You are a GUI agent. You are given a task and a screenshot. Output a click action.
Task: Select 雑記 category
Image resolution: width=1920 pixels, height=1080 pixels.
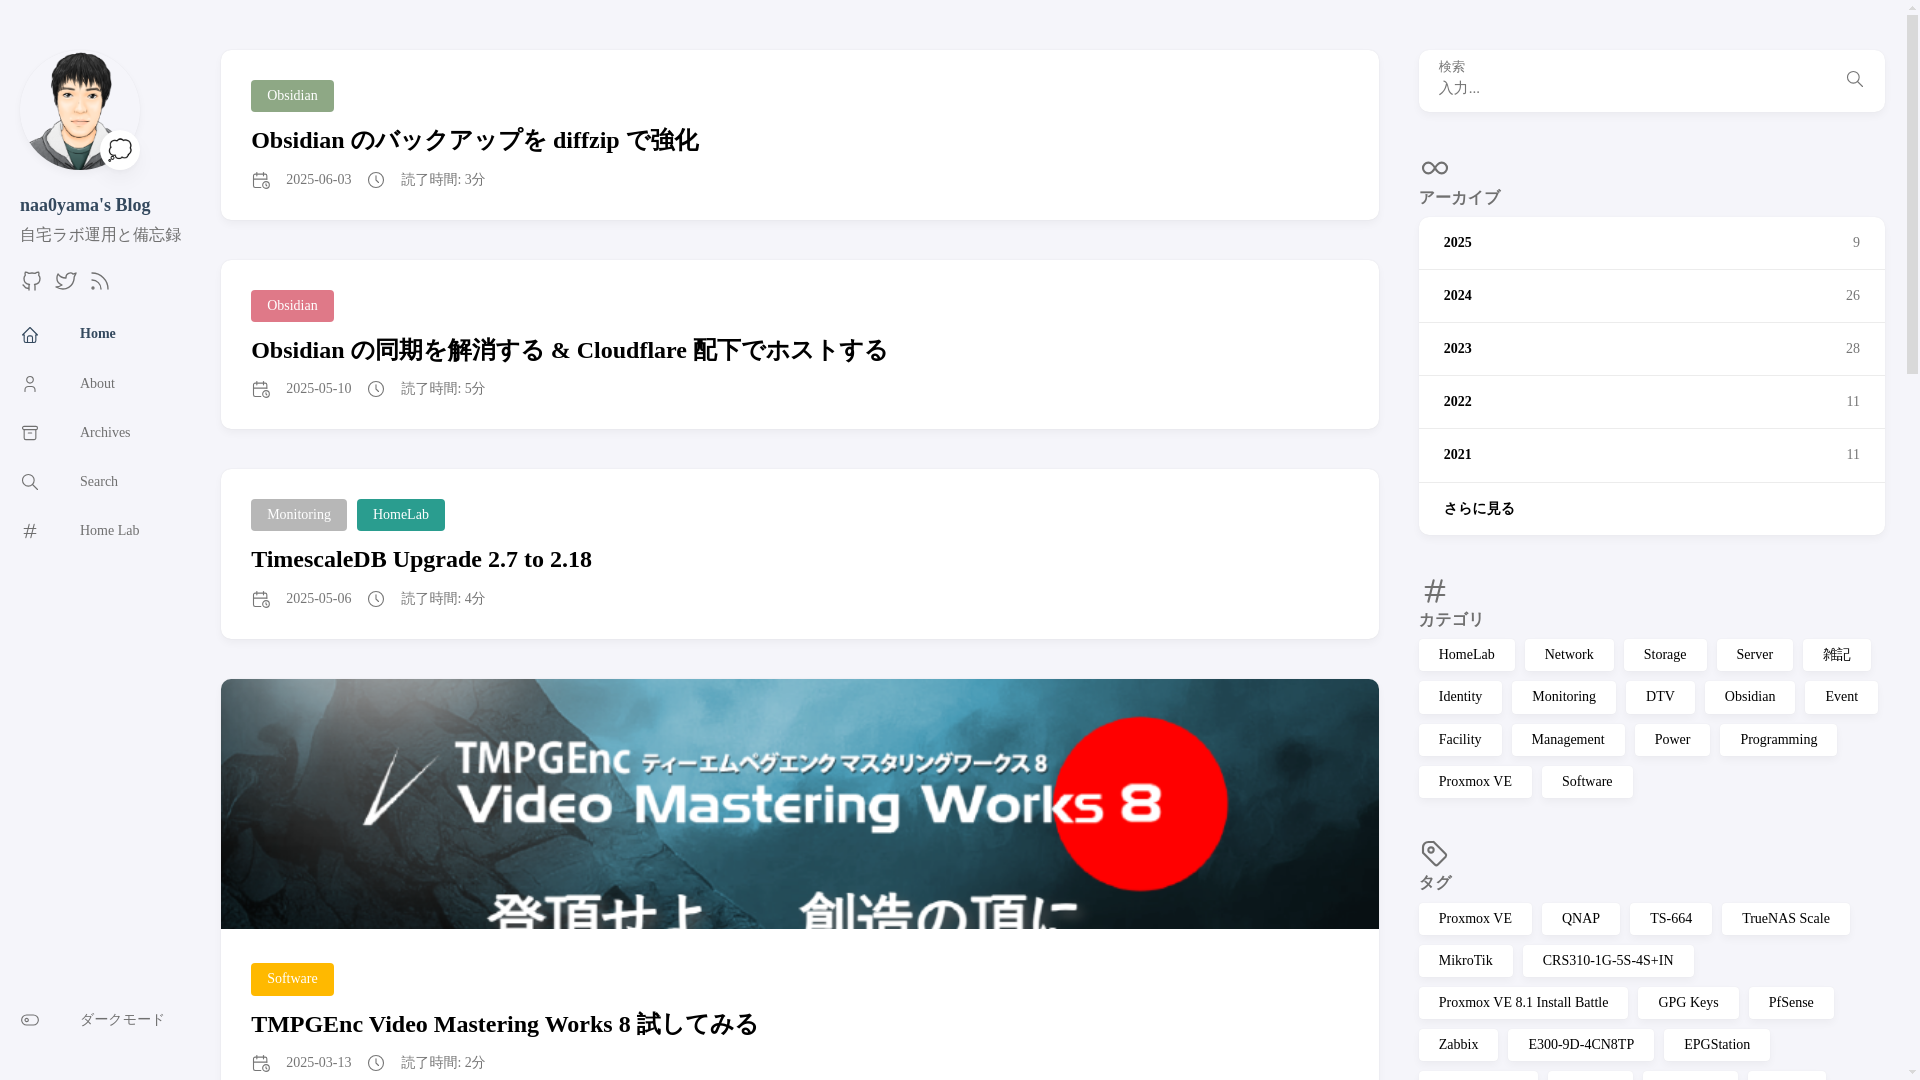tap(1837, 655)
